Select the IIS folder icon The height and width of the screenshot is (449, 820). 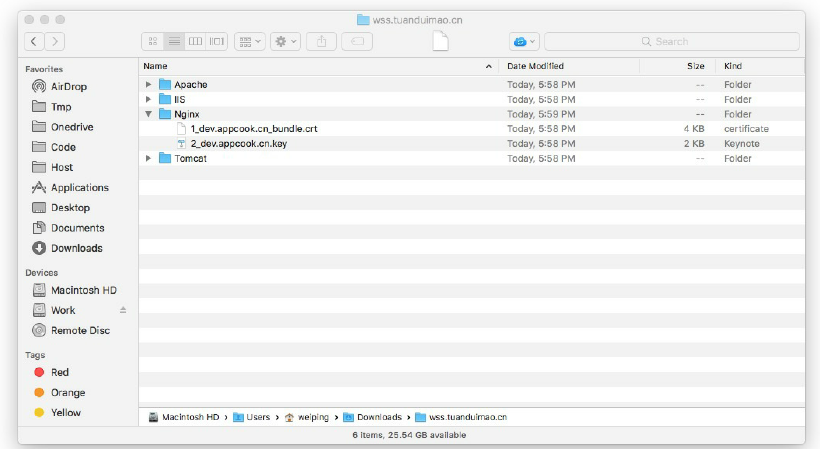click(x=165, y=99)
